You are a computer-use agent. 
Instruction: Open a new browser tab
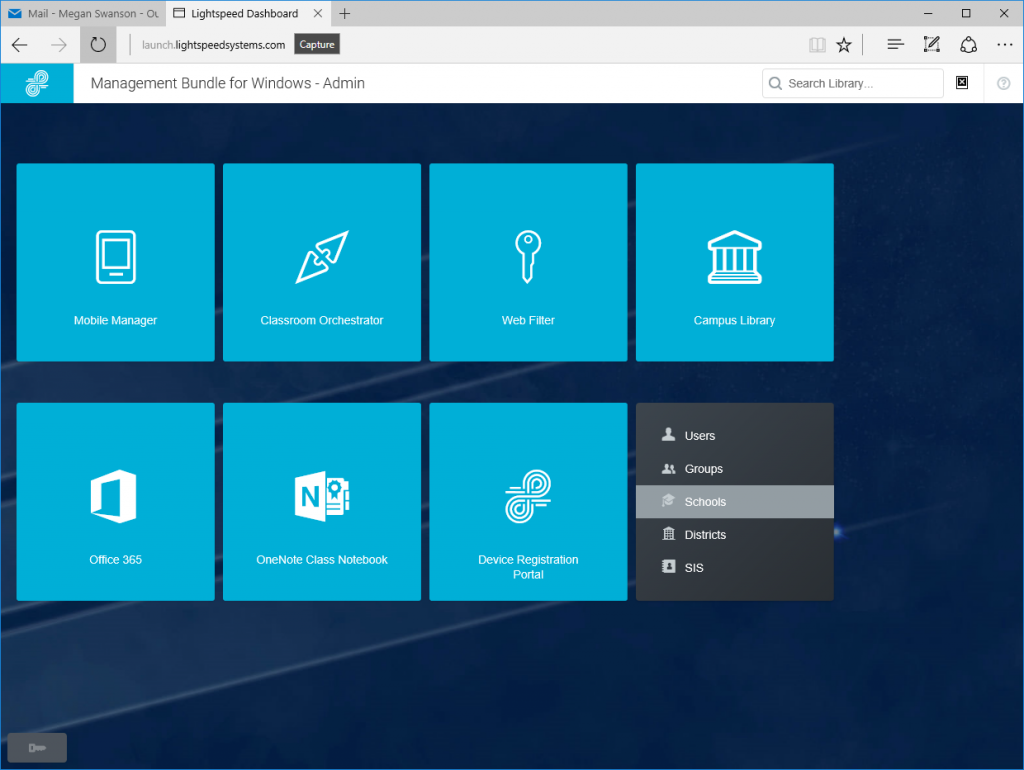pyautogui.click(x=345, y=13)
